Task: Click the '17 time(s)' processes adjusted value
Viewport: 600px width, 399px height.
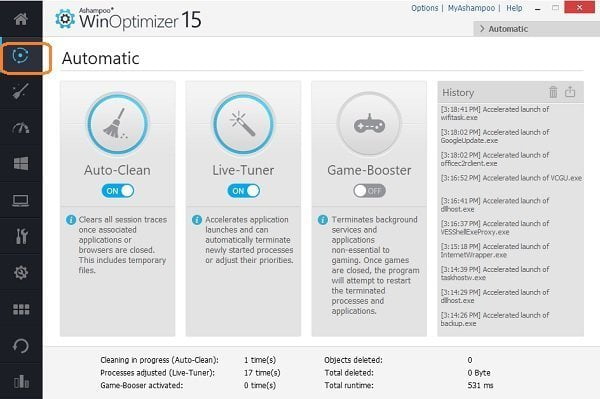Action: [262, 373]
